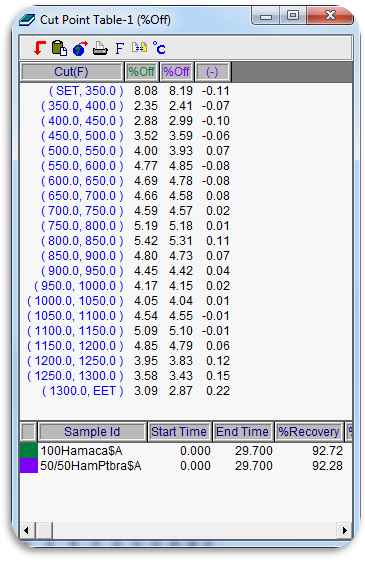Minimize the Cut Point Table window
Image resolution: width=365 pixels, height=562 pixels.
[266, 16]
